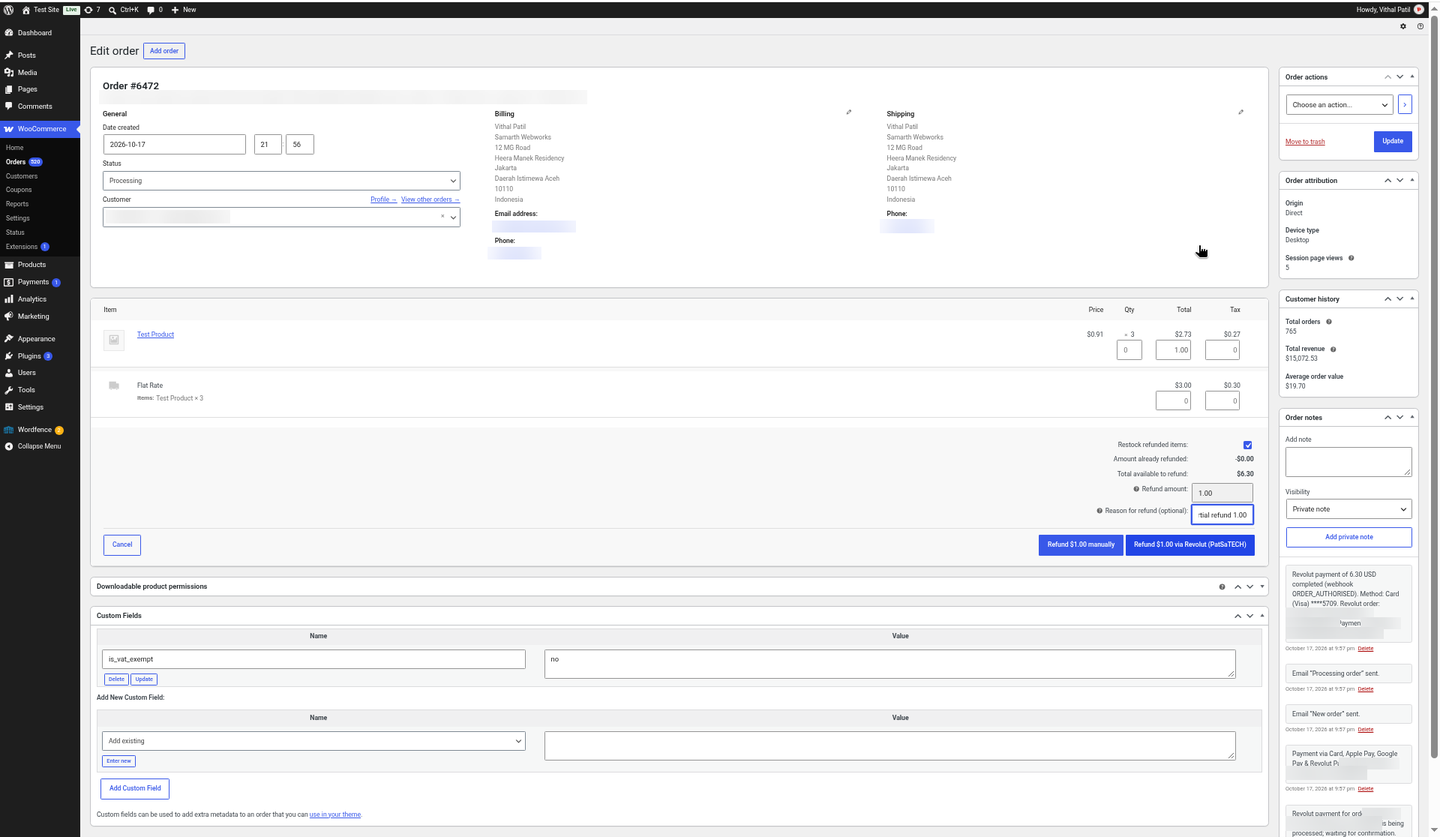1440x837 pixels.
Task: Click the Collapse Menu icon in sidebar
Action: [x=9, y=446]
